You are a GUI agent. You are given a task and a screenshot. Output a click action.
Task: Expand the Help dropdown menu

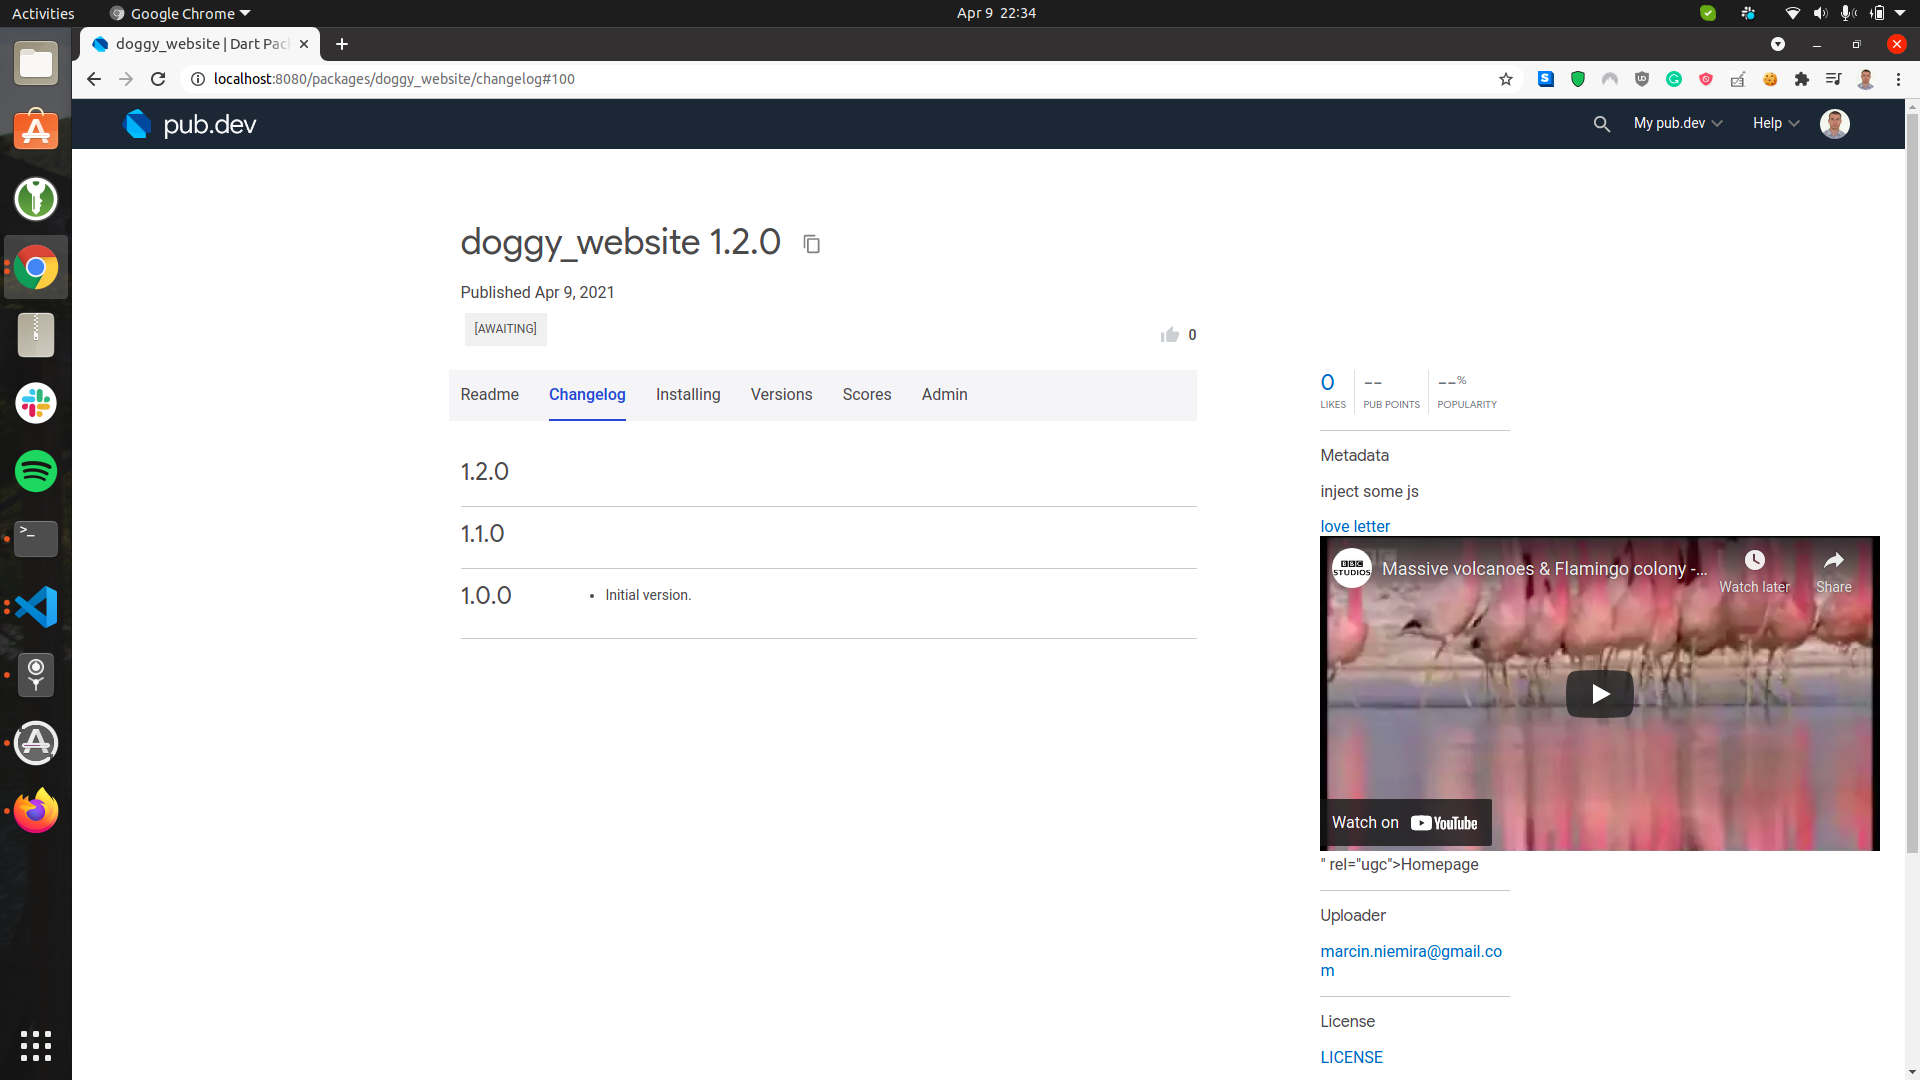pyautogui.click(x=1775, y=123)
